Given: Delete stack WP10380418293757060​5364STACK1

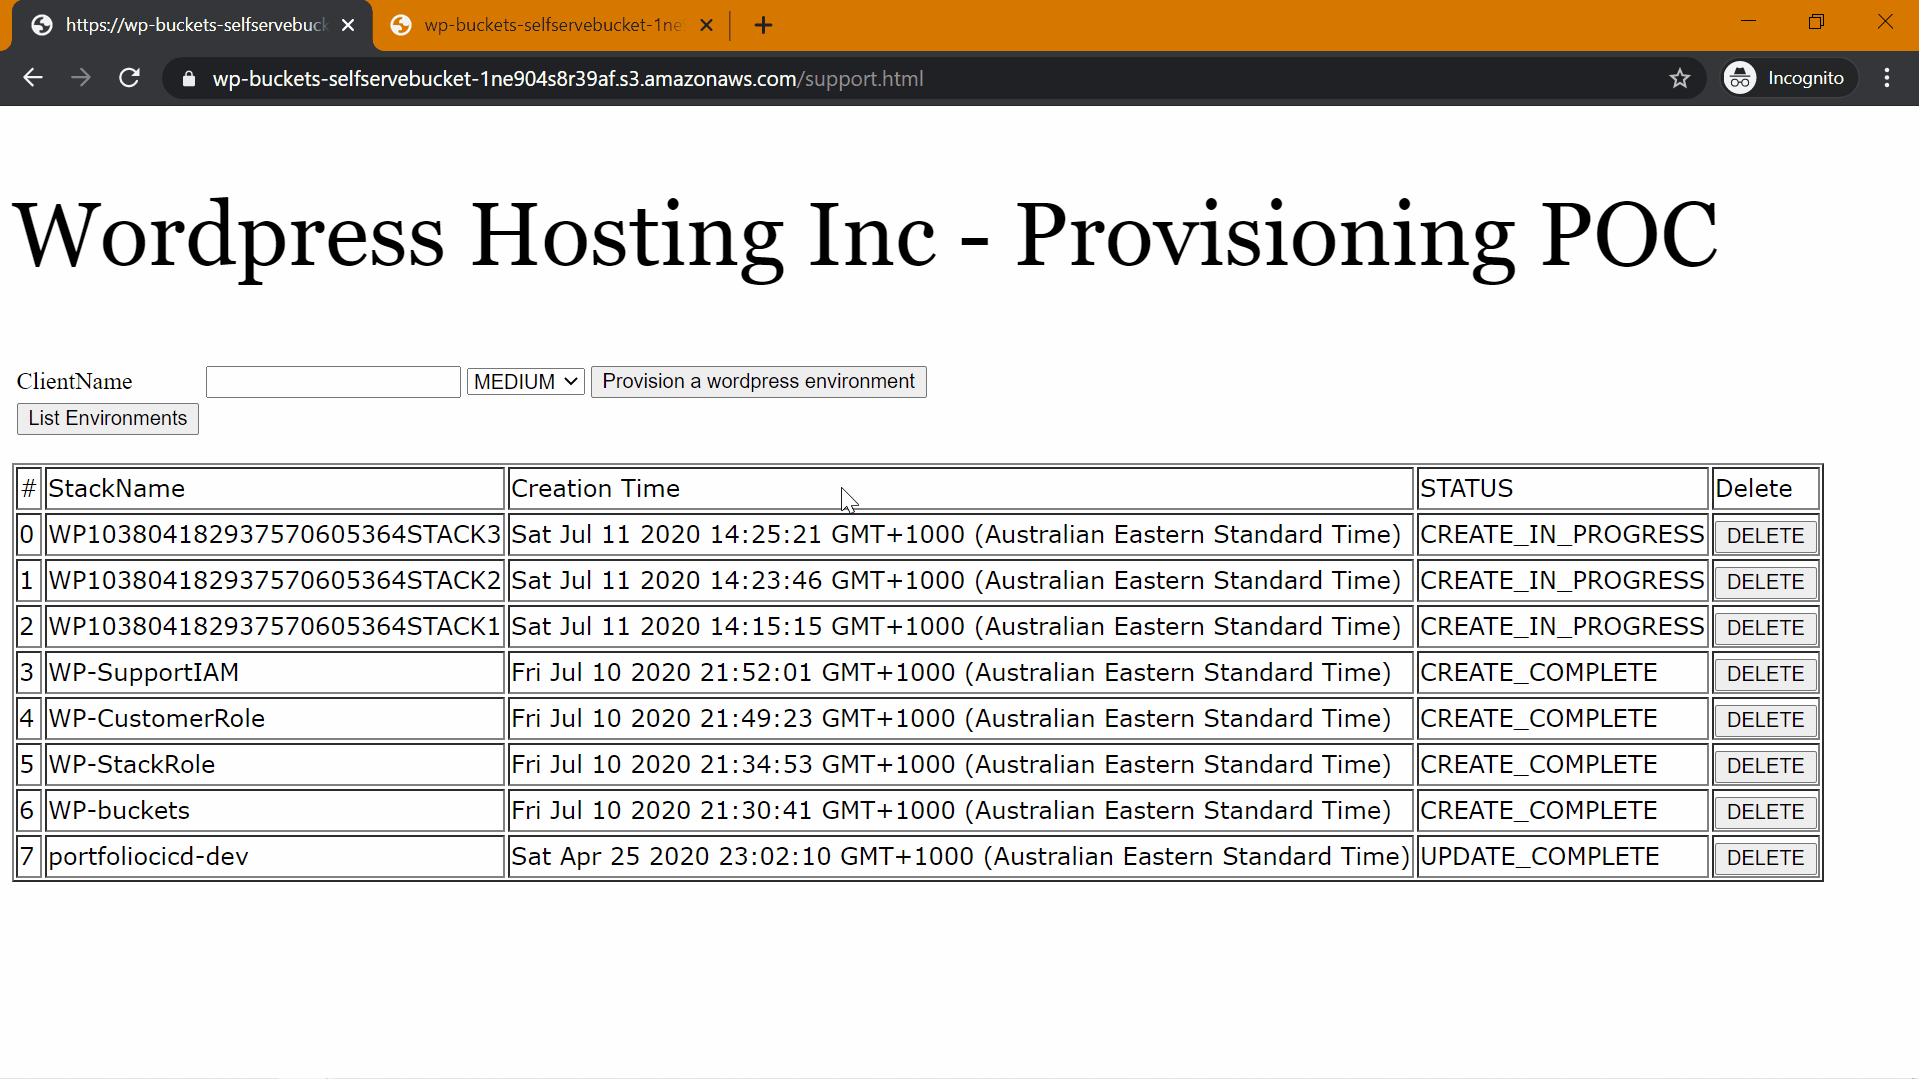Looking at the screenshot, I should pos(1765,628).
